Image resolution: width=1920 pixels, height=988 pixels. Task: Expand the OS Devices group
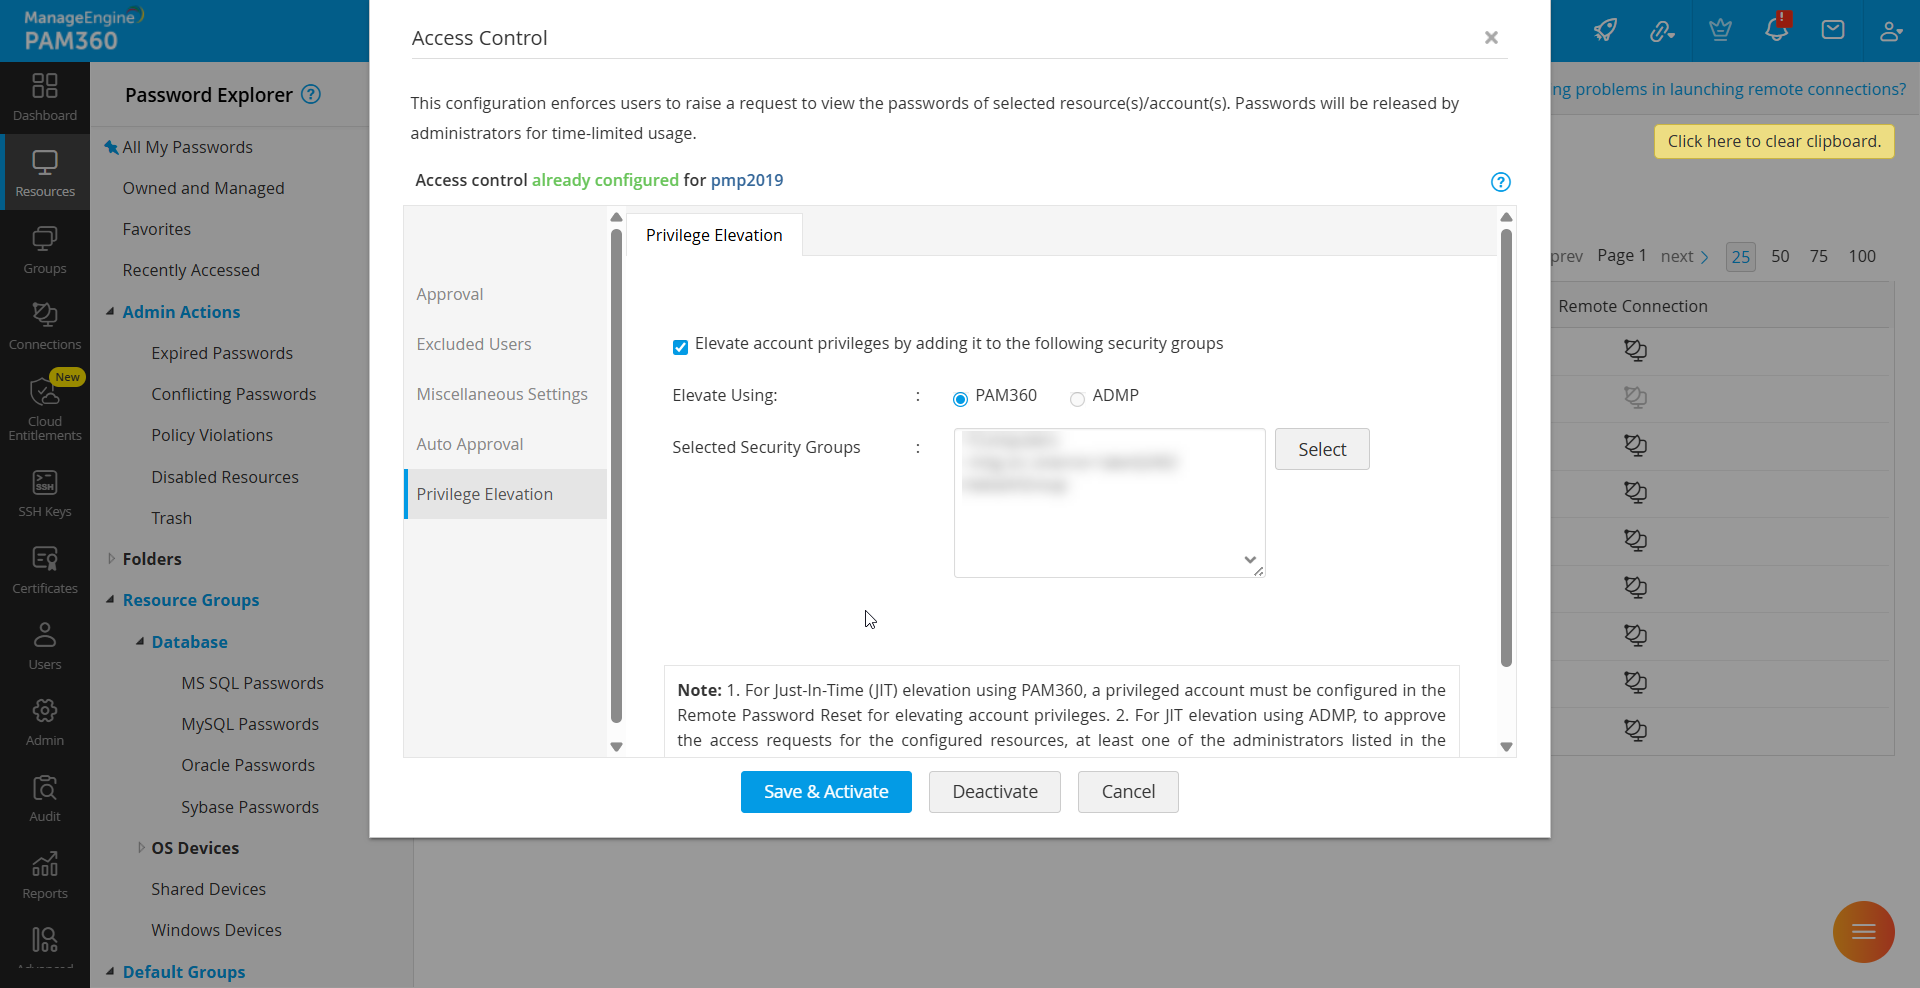[x=140, y=848]
